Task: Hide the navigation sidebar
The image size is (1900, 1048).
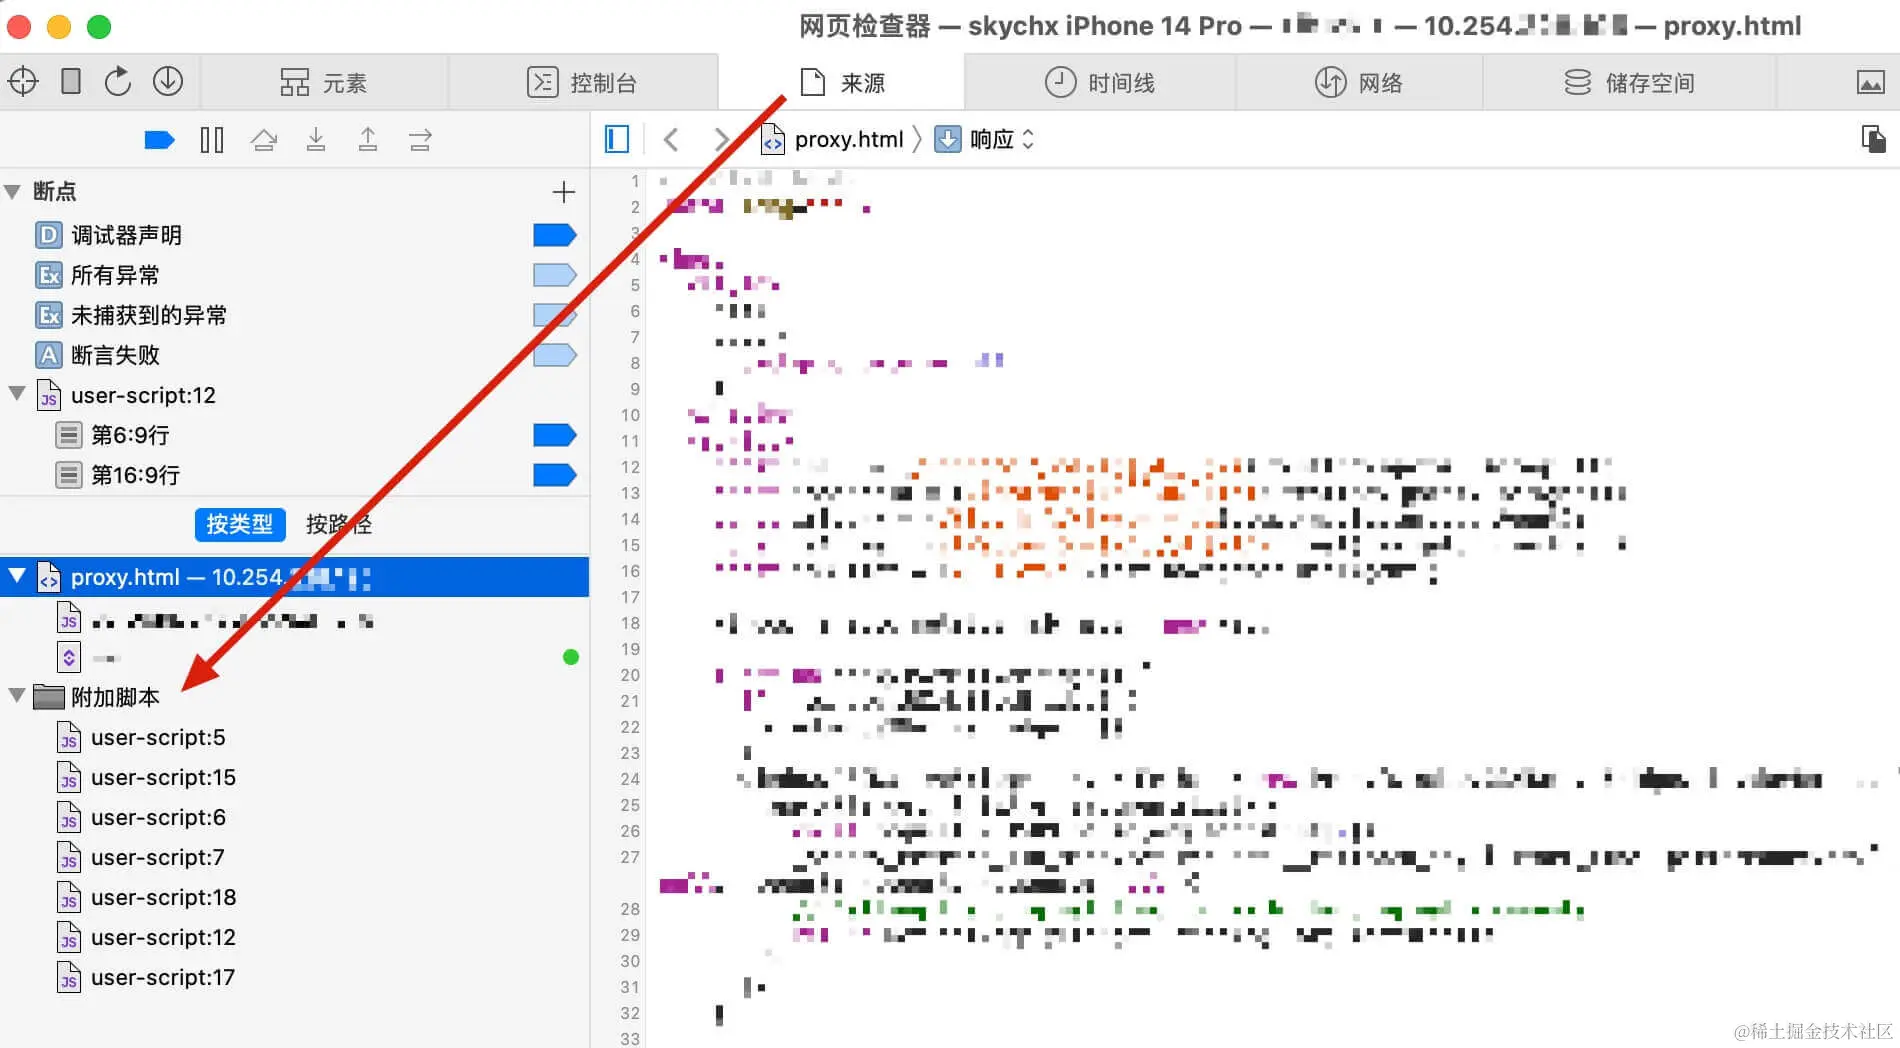Action: (617, 139)
